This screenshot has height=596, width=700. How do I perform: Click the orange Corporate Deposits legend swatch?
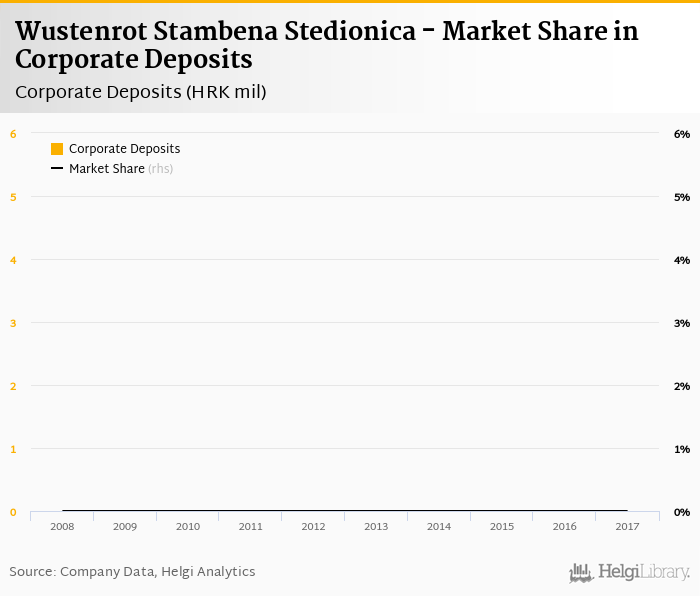[x=57, y=149]
